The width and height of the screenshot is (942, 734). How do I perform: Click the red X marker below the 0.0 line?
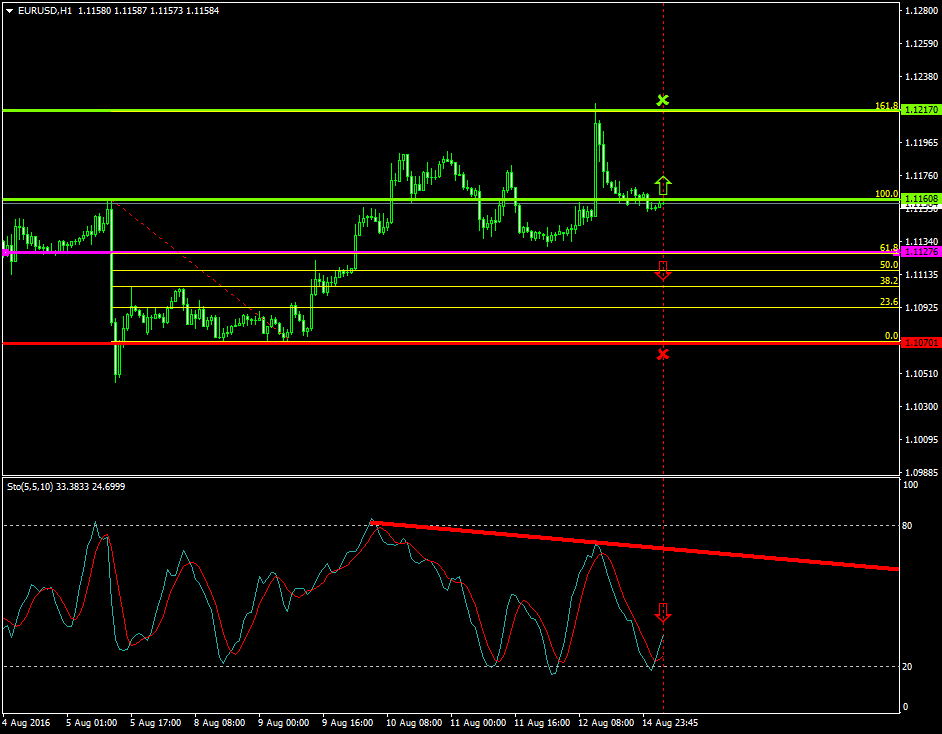click(x=662, y=354)
